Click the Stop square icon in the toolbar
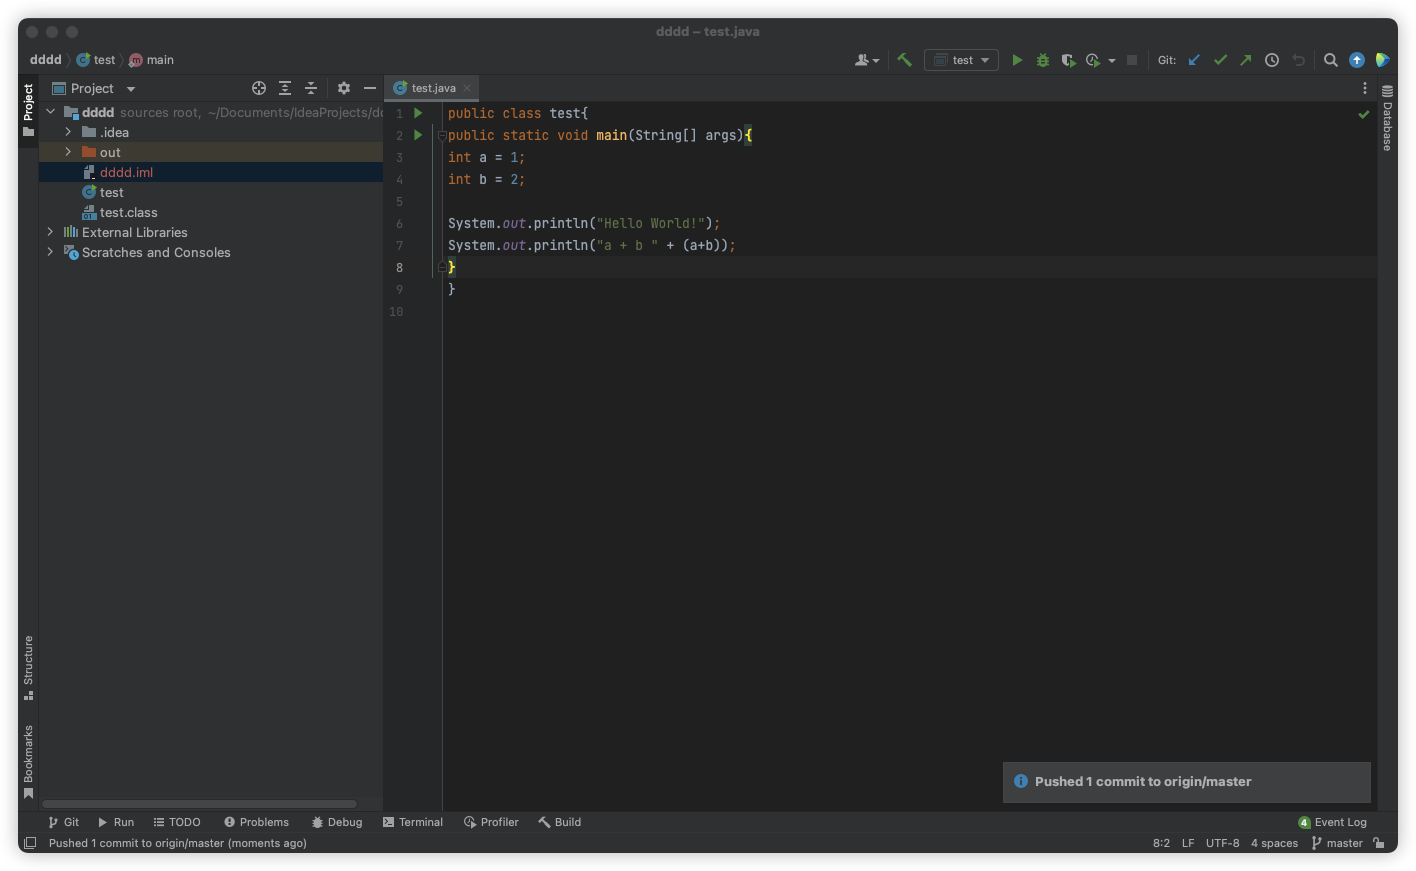Screen dimensions: 1416x871 pos(1132,60)
